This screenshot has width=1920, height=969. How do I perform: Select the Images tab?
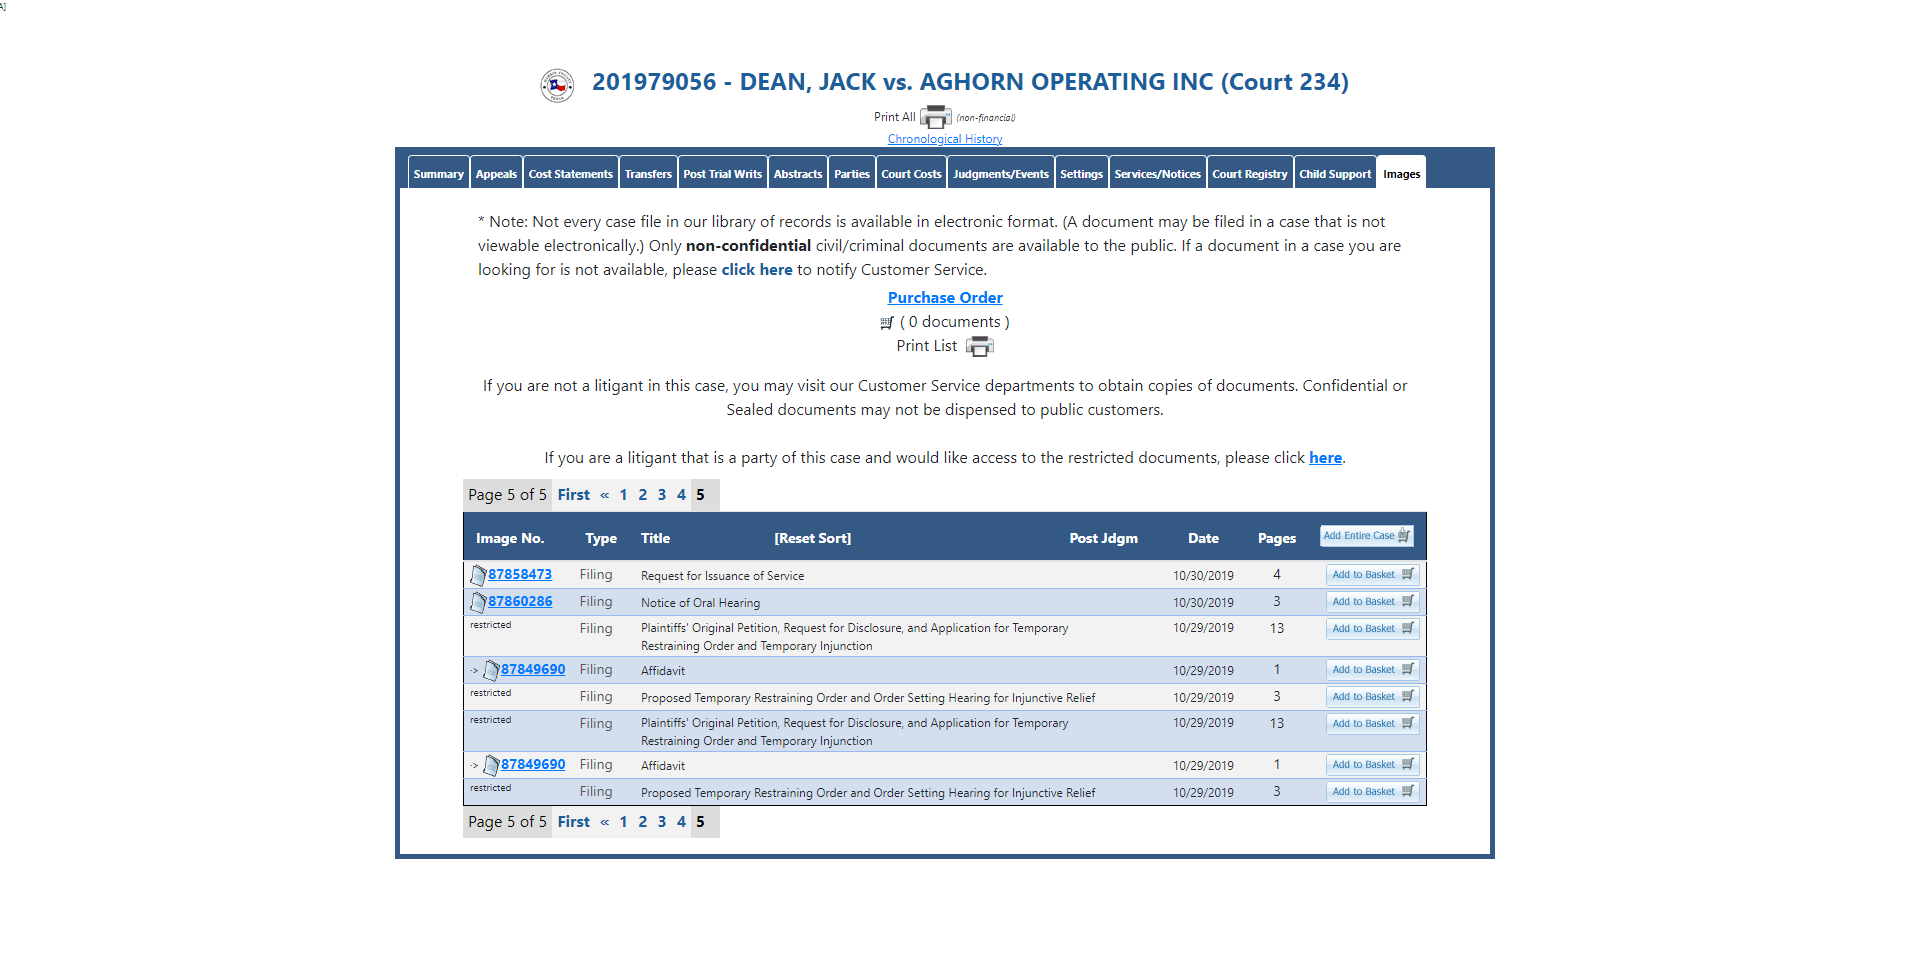[1402, 173]
